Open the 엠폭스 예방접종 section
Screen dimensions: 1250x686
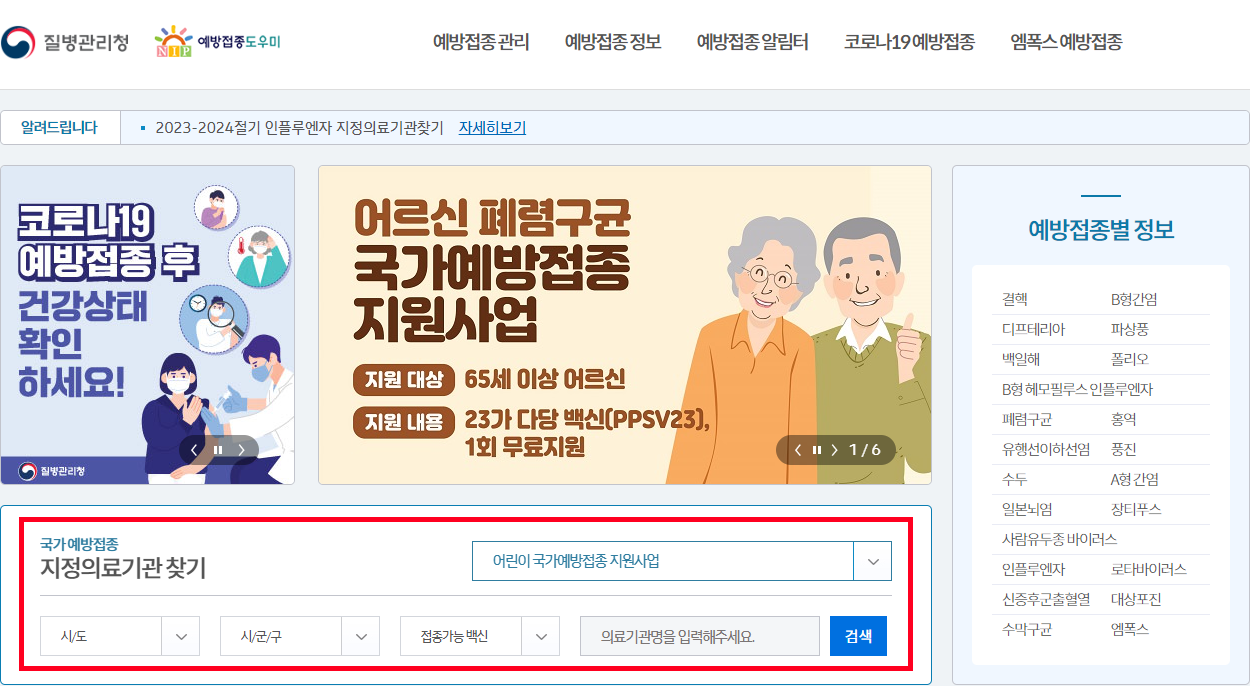[1066, 43]
